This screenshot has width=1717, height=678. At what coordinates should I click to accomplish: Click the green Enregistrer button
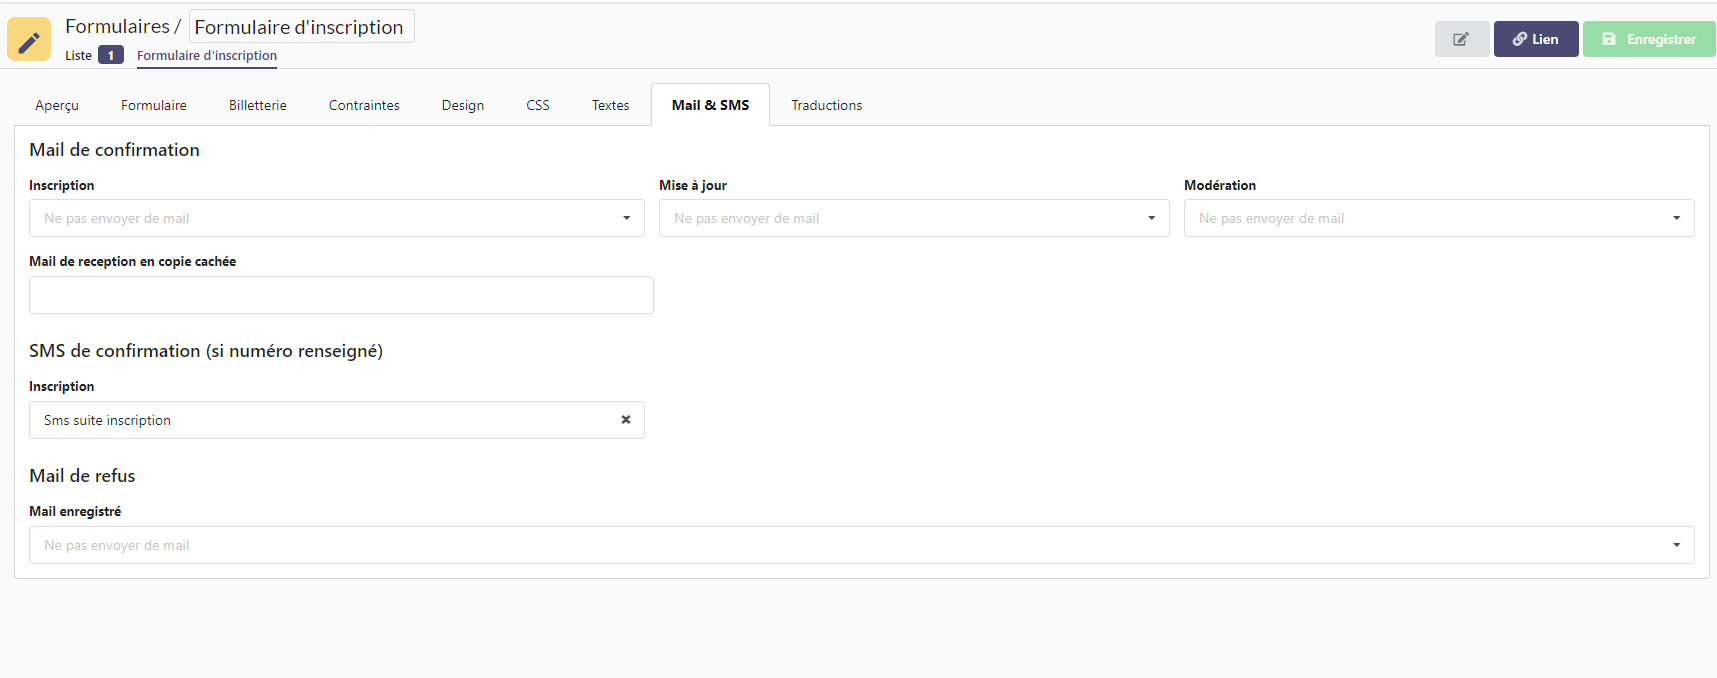click(1648, 39)
